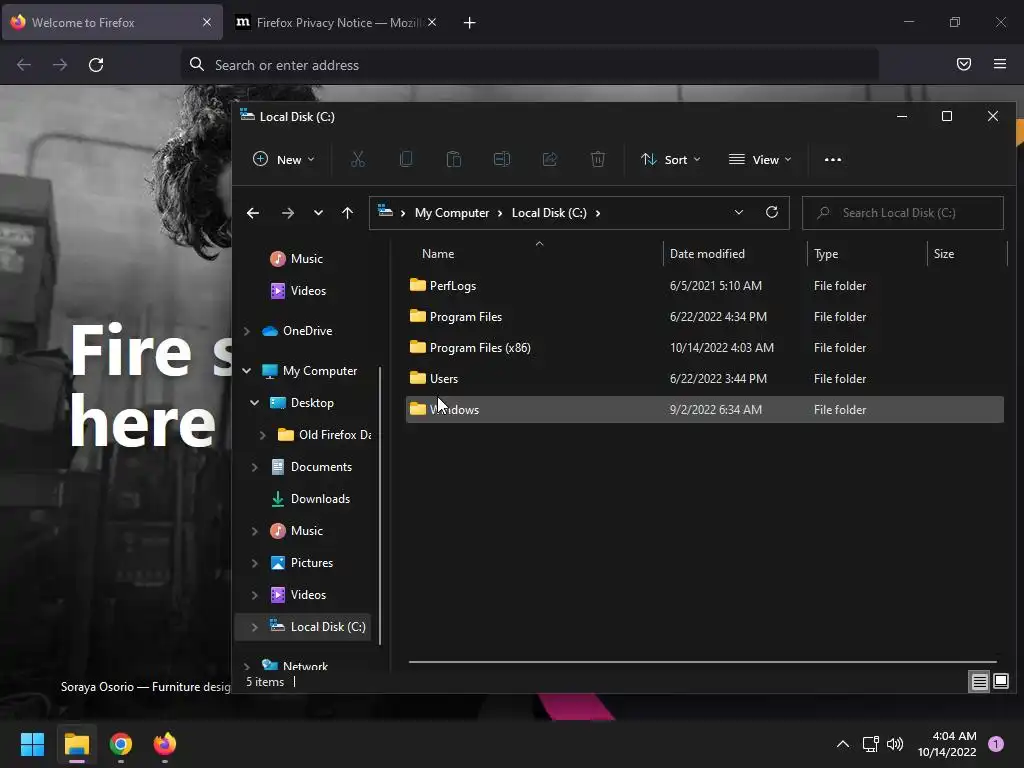Open Windows Start menu
This screenshot has height=768, width=1024.
pyautogui.click(x=32, y=744)
